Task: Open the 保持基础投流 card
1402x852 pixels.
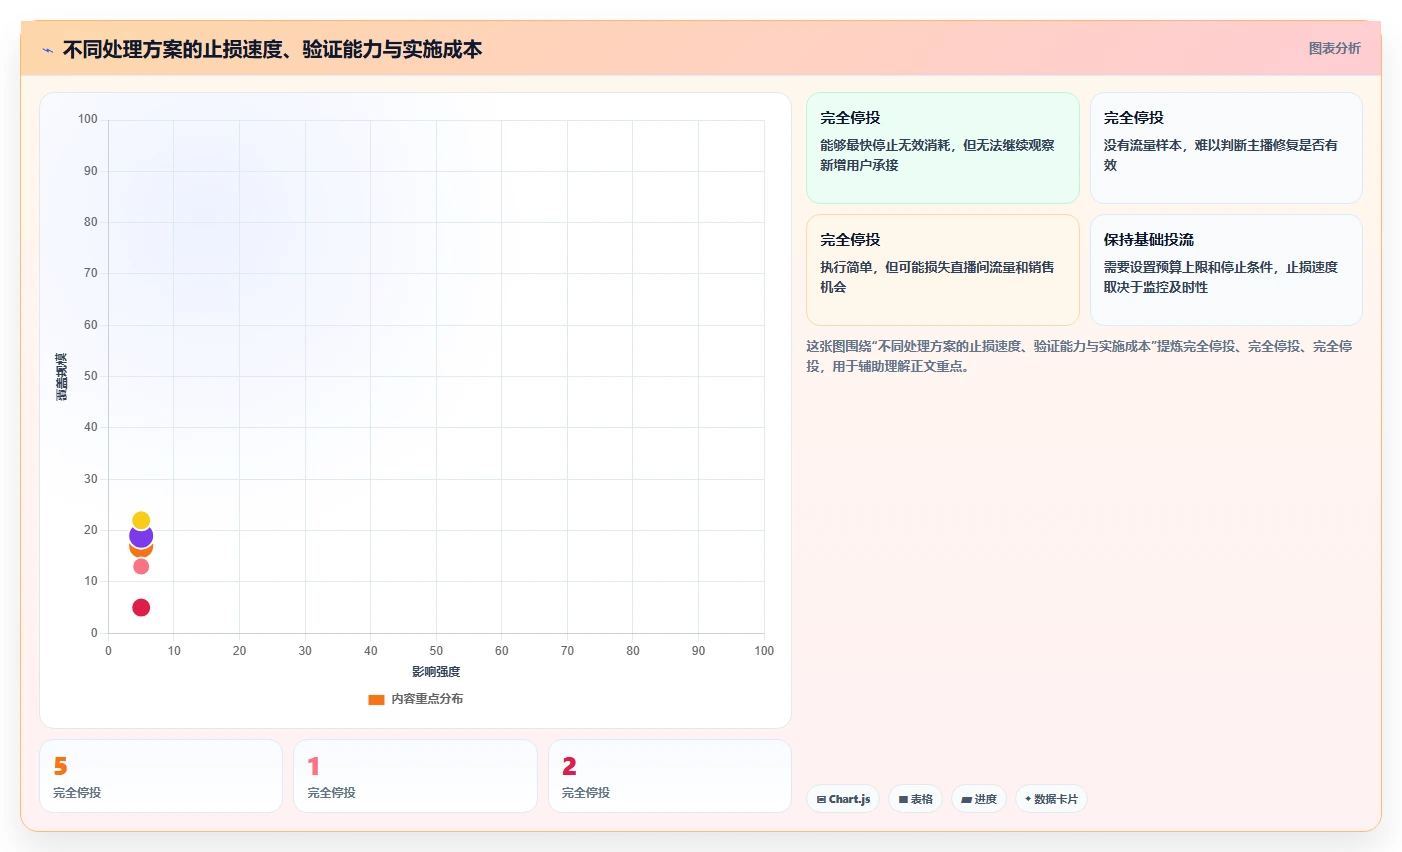Action: click(x=1226, y=270)
